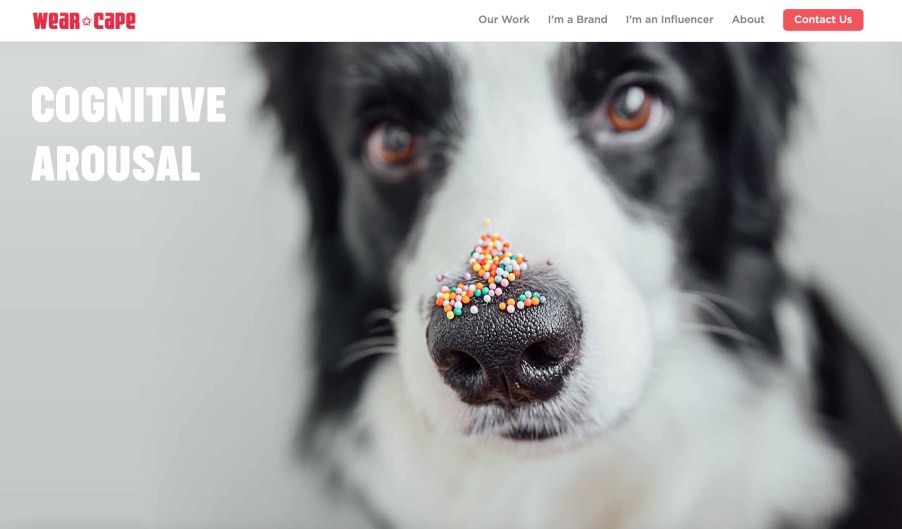Go to the I'm a Brand page
The image size is (902, 529).
tap(577, 20)
